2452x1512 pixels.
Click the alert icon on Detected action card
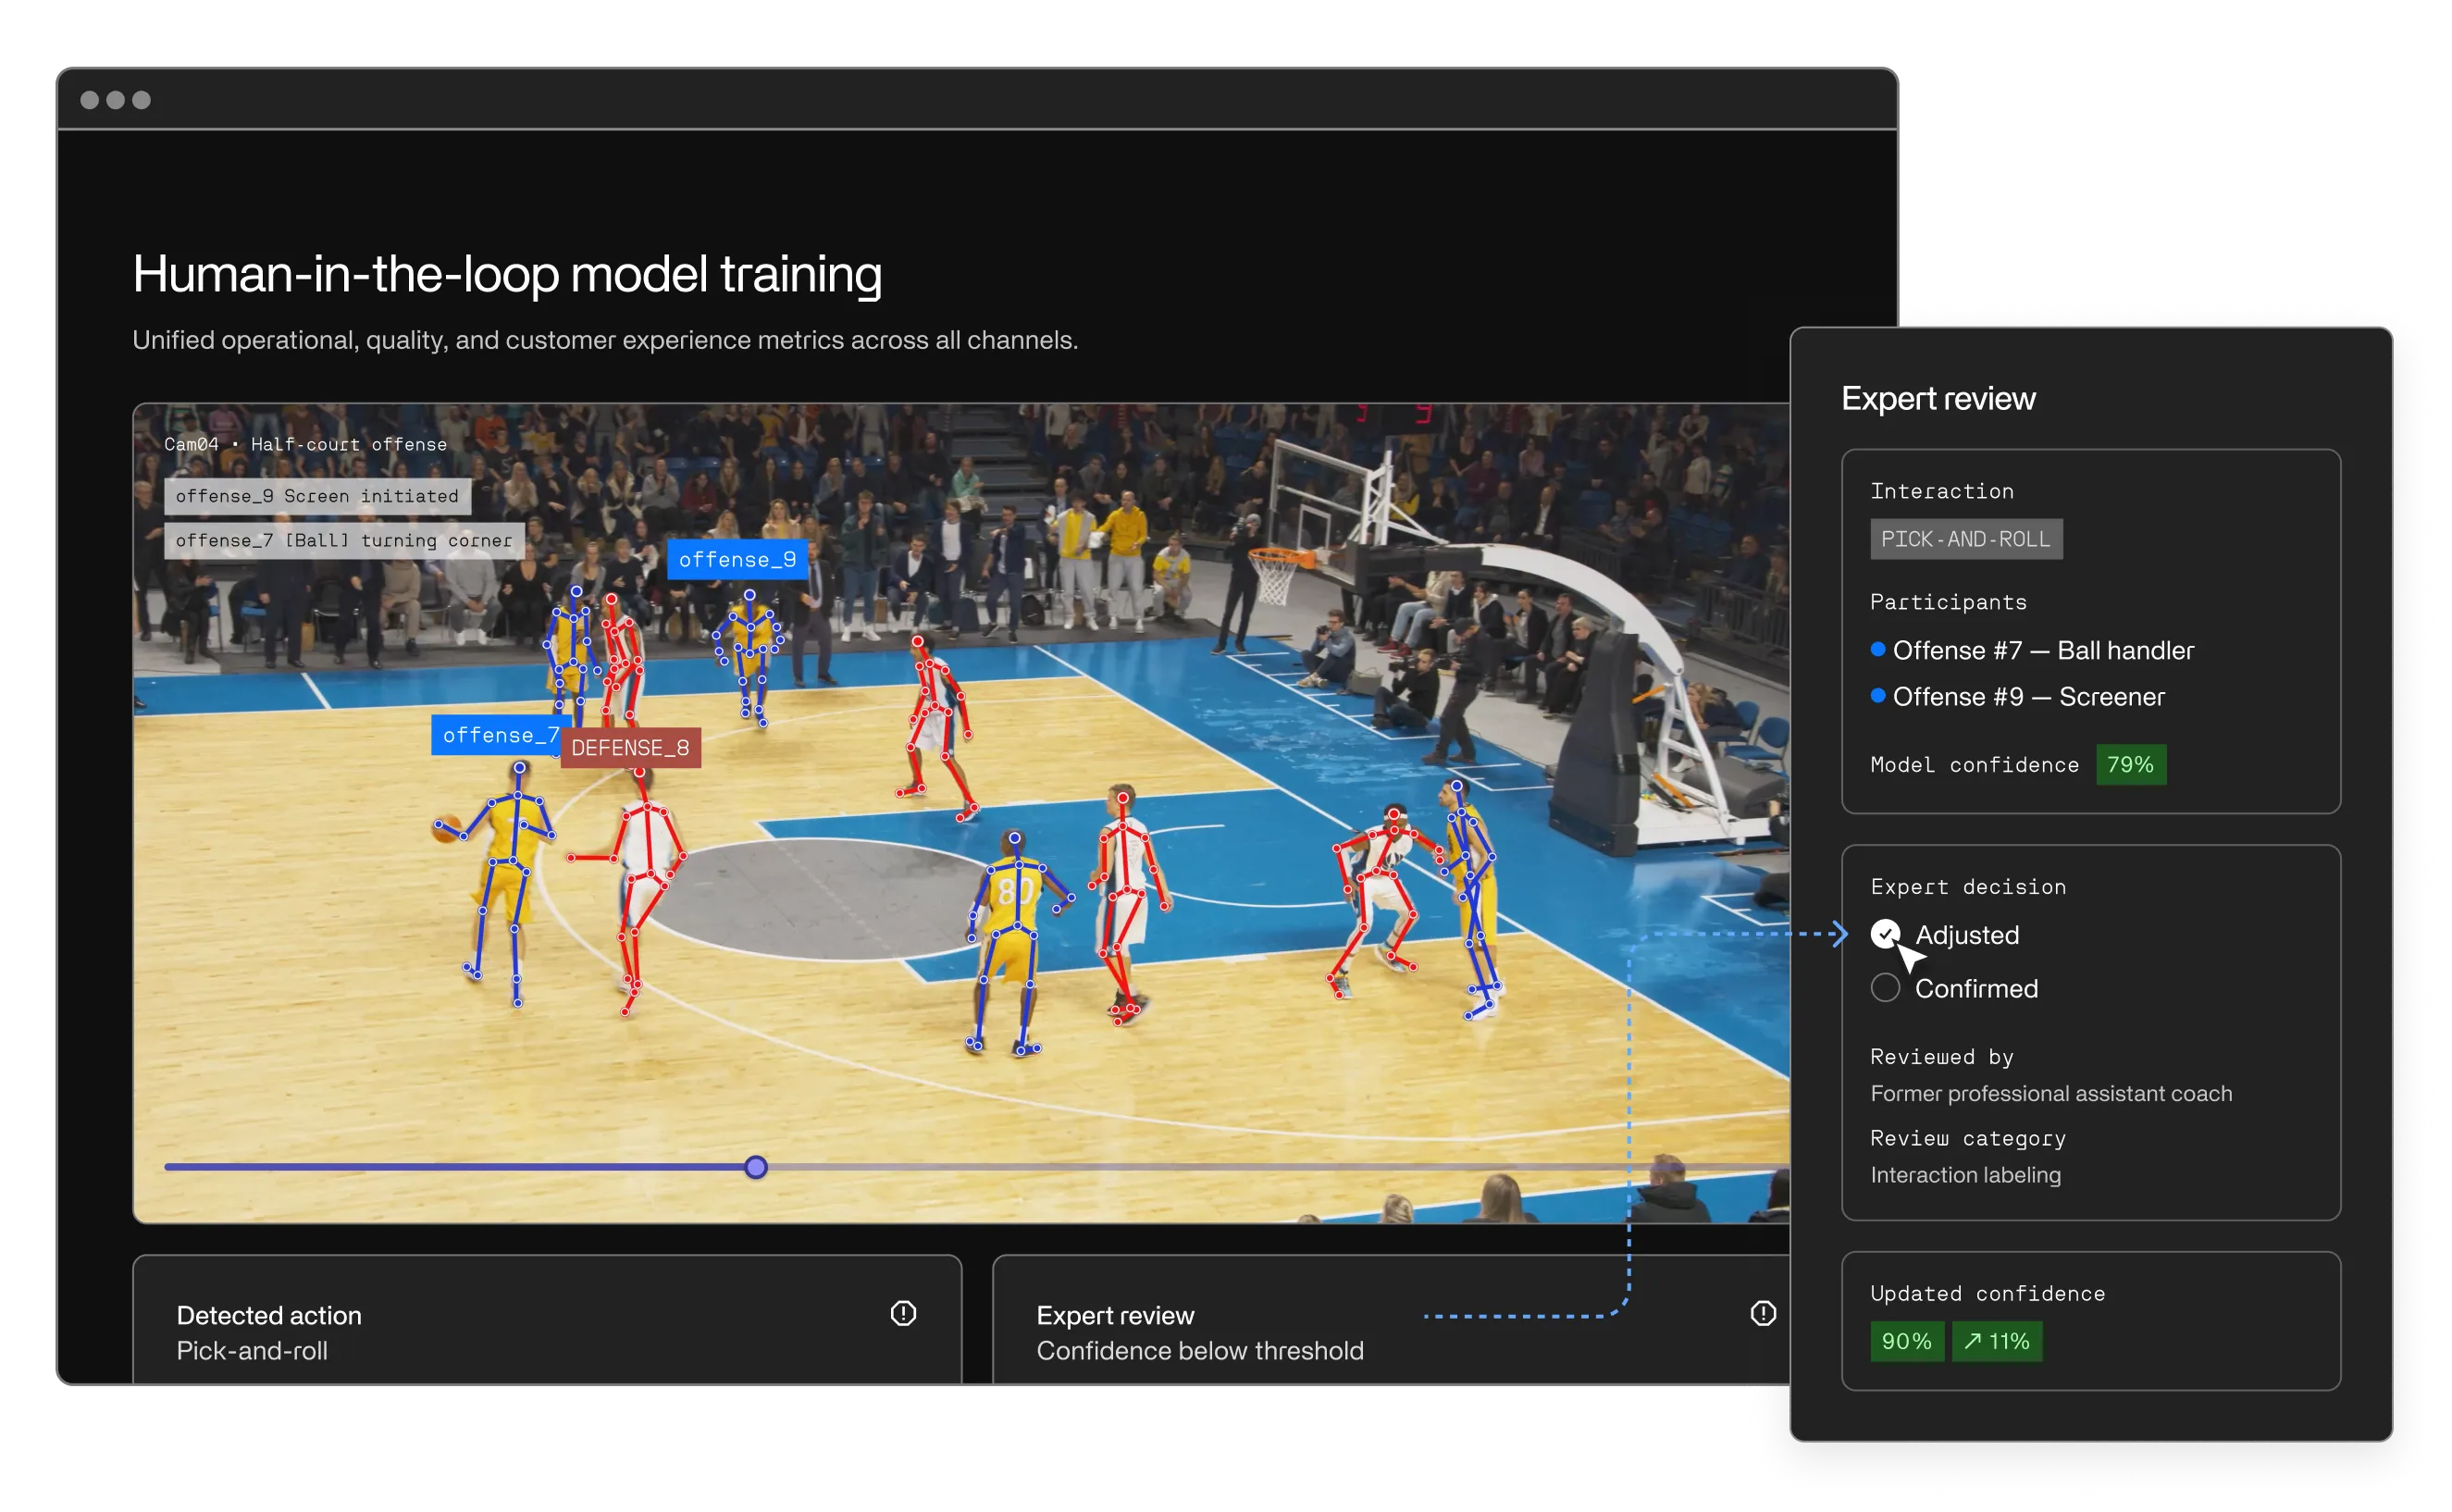903,1313
